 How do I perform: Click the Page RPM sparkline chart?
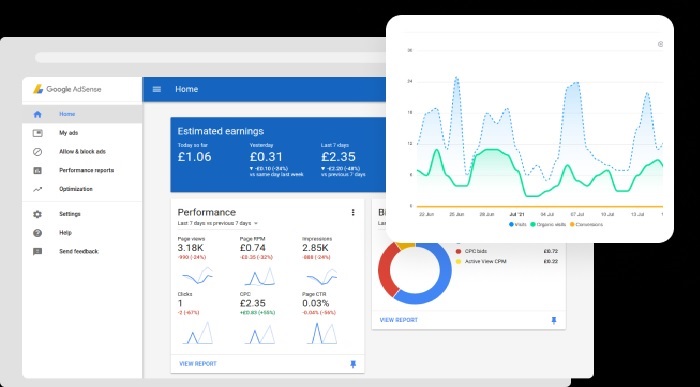[x=259, y=276]
